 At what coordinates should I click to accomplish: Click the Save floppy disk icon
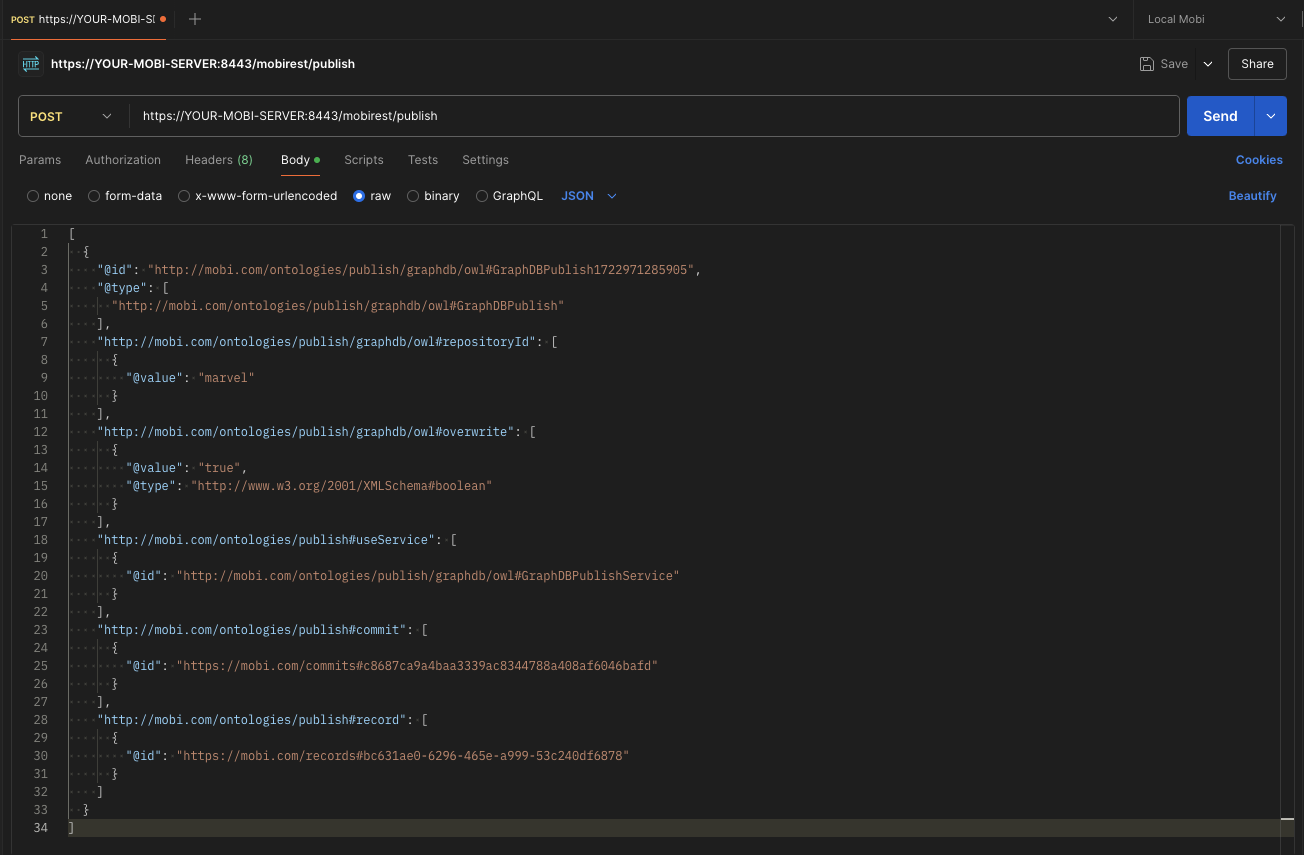pyautogui.click(x=1147, y=64)
